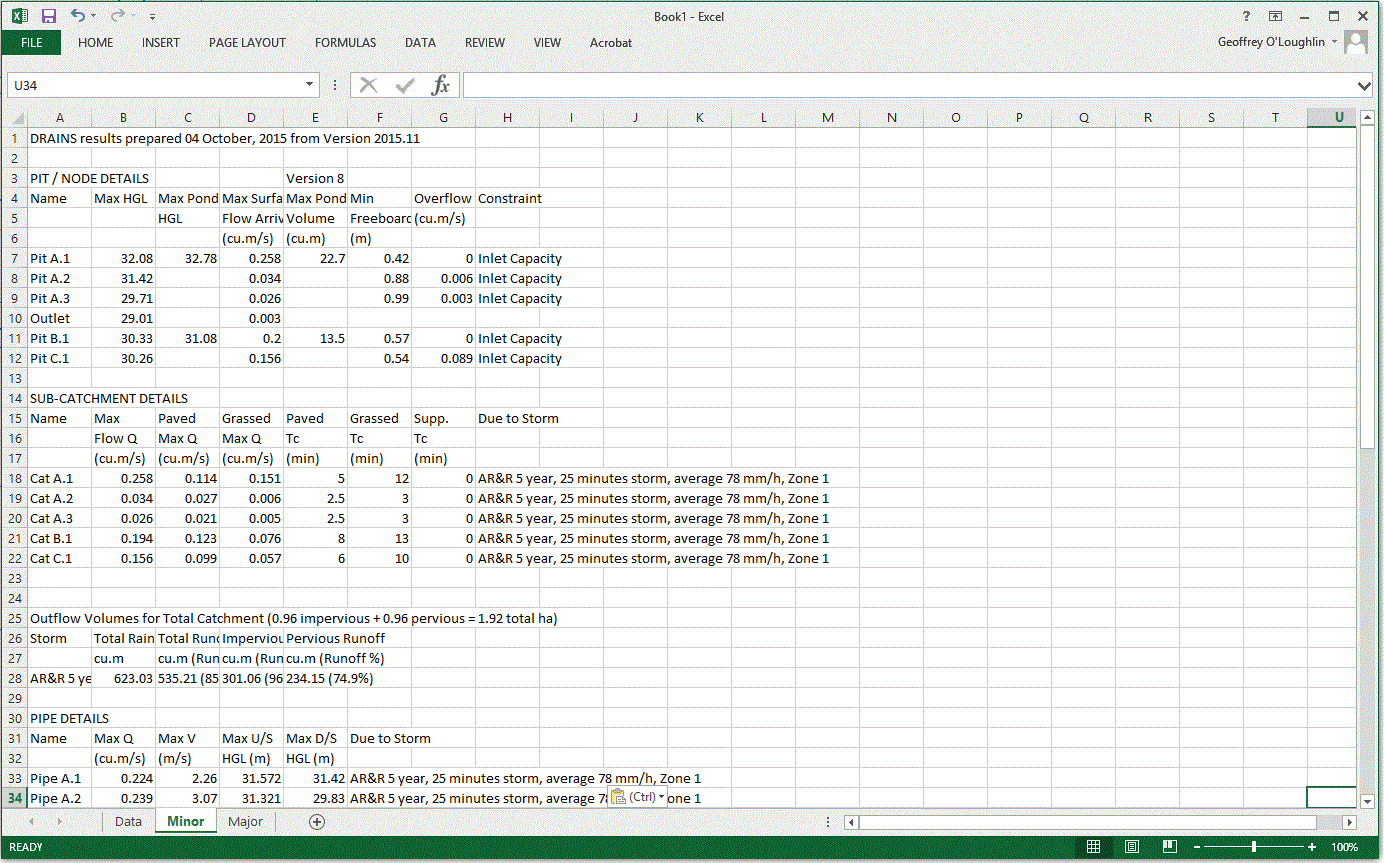Image resolution: width=1384 pixels, height=863 pixels.
Task: Switch to Page Break Preview icon
Action: click(x=1169, y=847)
